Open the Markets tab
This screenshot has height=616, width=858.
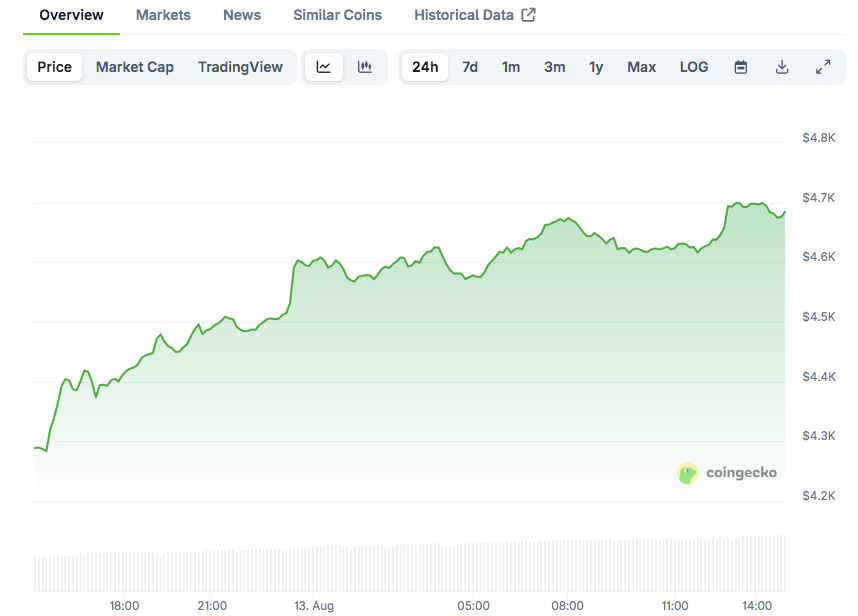163,15
